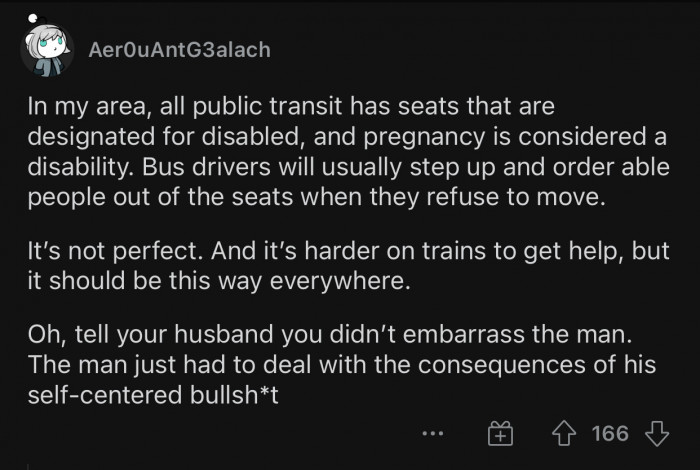Click the commenter's profile avatar
The height and width of the screenshot is (470, 700).
46,49
